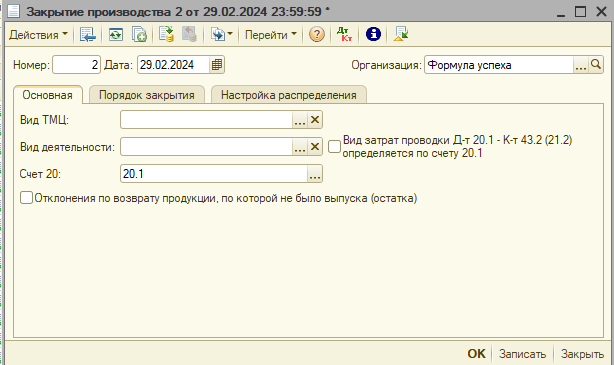614x365 pixels.
Task: Click the find-in-list toolbar icon
Action: 88,34
